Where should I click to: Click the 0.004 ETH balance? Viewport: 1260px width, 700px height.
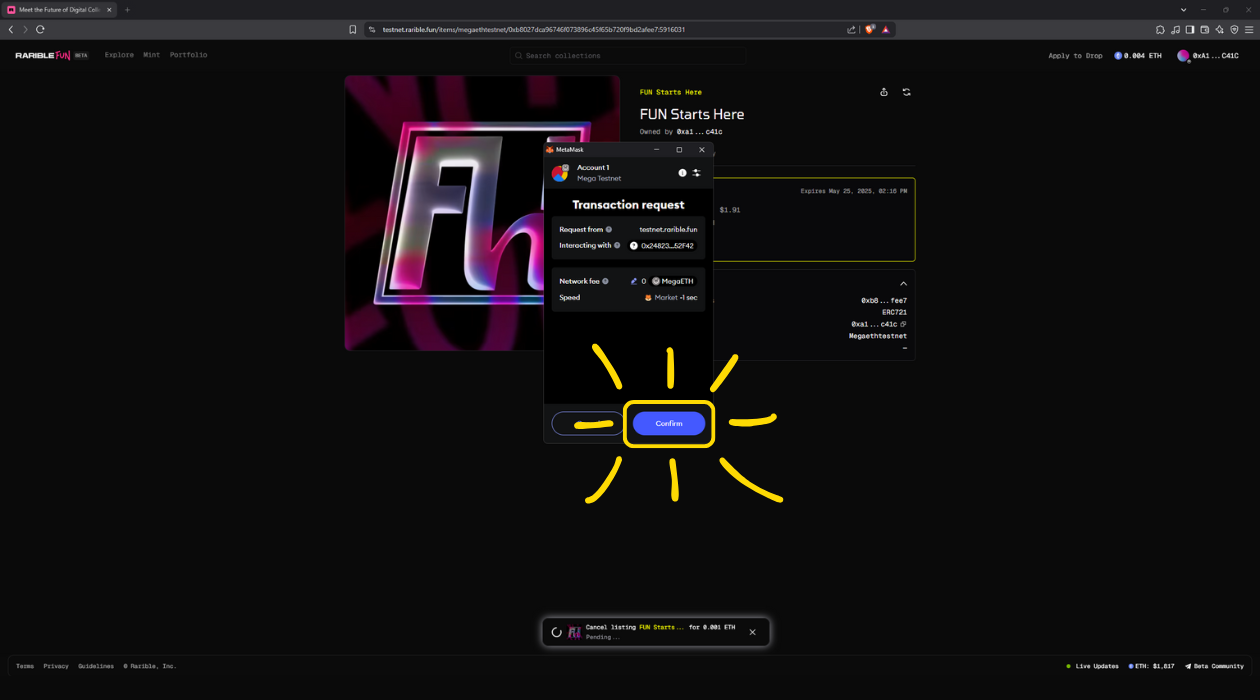tap(1138, 56)
